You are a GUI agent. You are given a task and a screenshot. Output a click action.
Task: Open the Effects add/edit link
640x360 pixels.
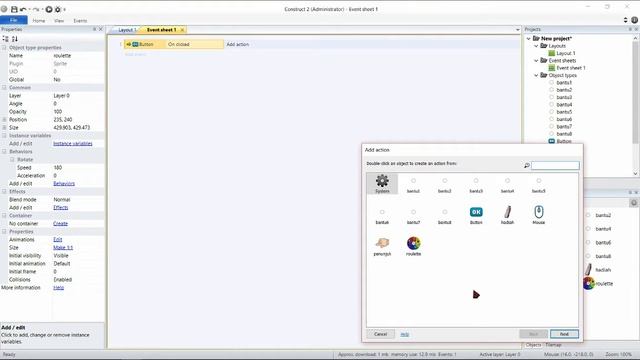(60, 207)
